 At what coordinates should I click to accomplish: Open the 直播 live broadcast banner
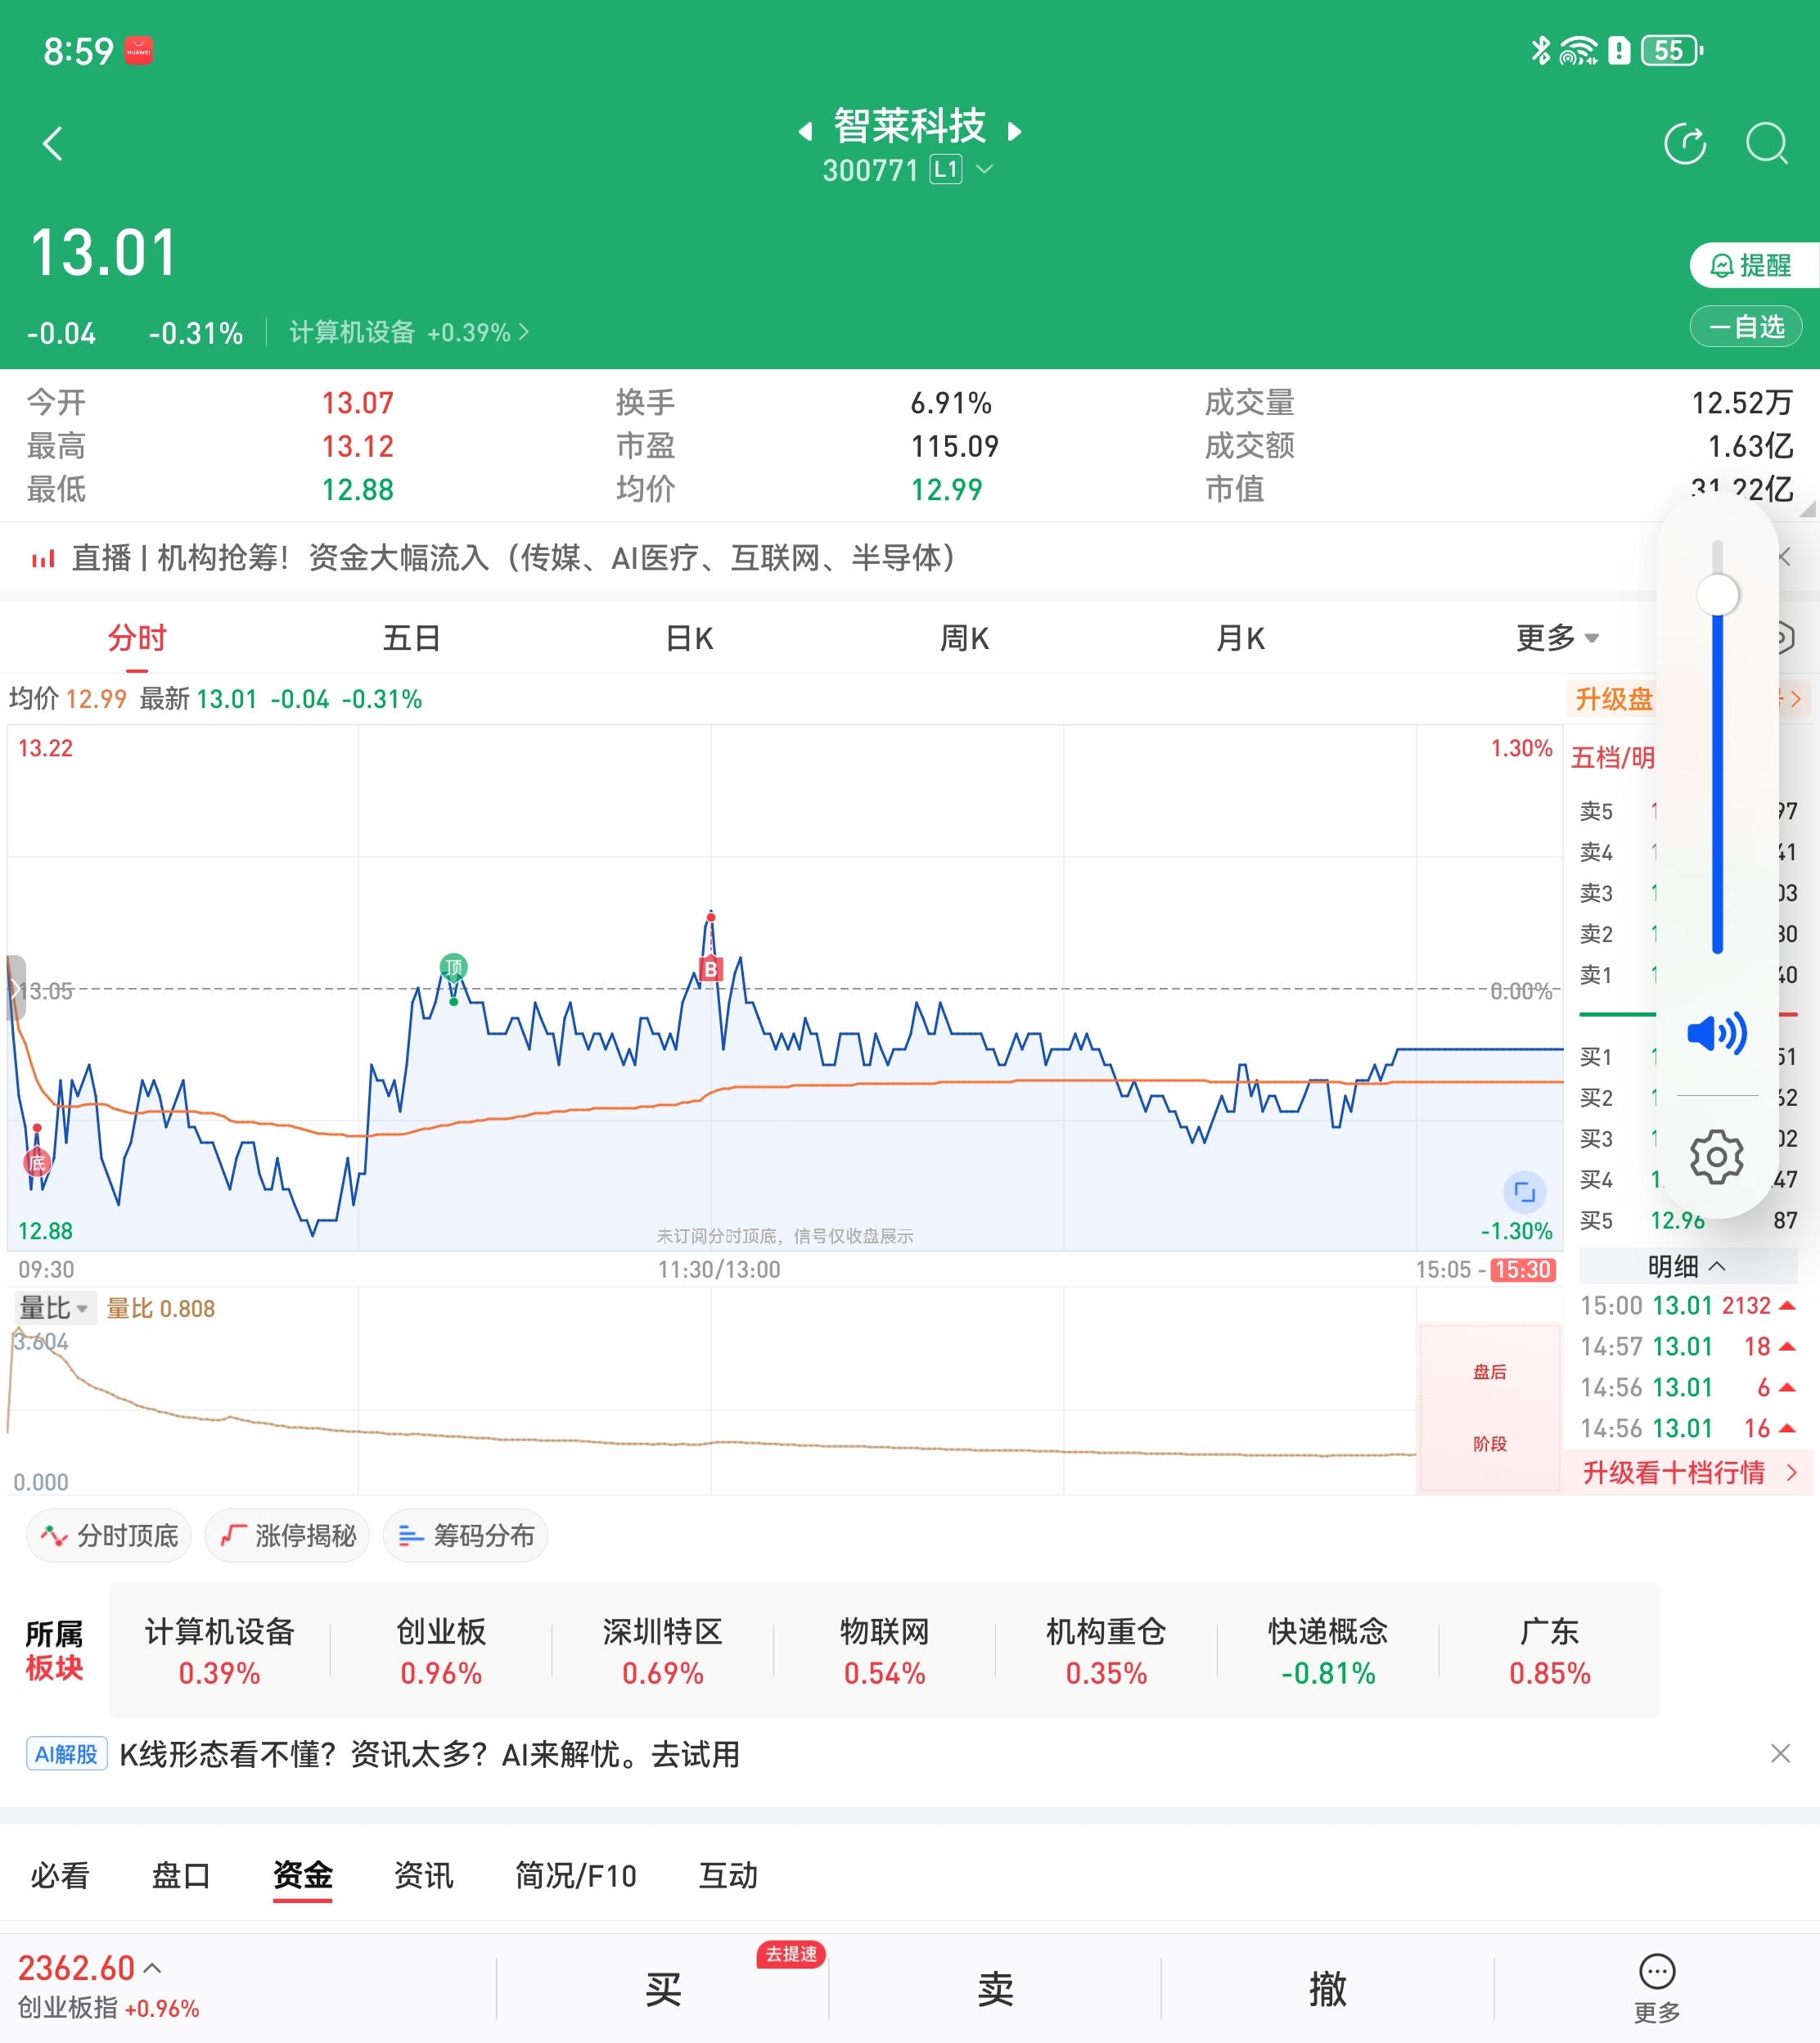(x=513, y=557)
